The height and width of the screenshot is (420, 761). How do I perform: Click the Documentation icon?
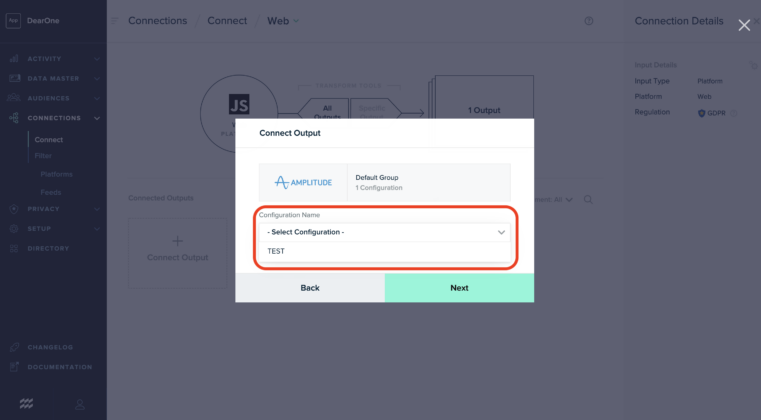tap(14, 367)
